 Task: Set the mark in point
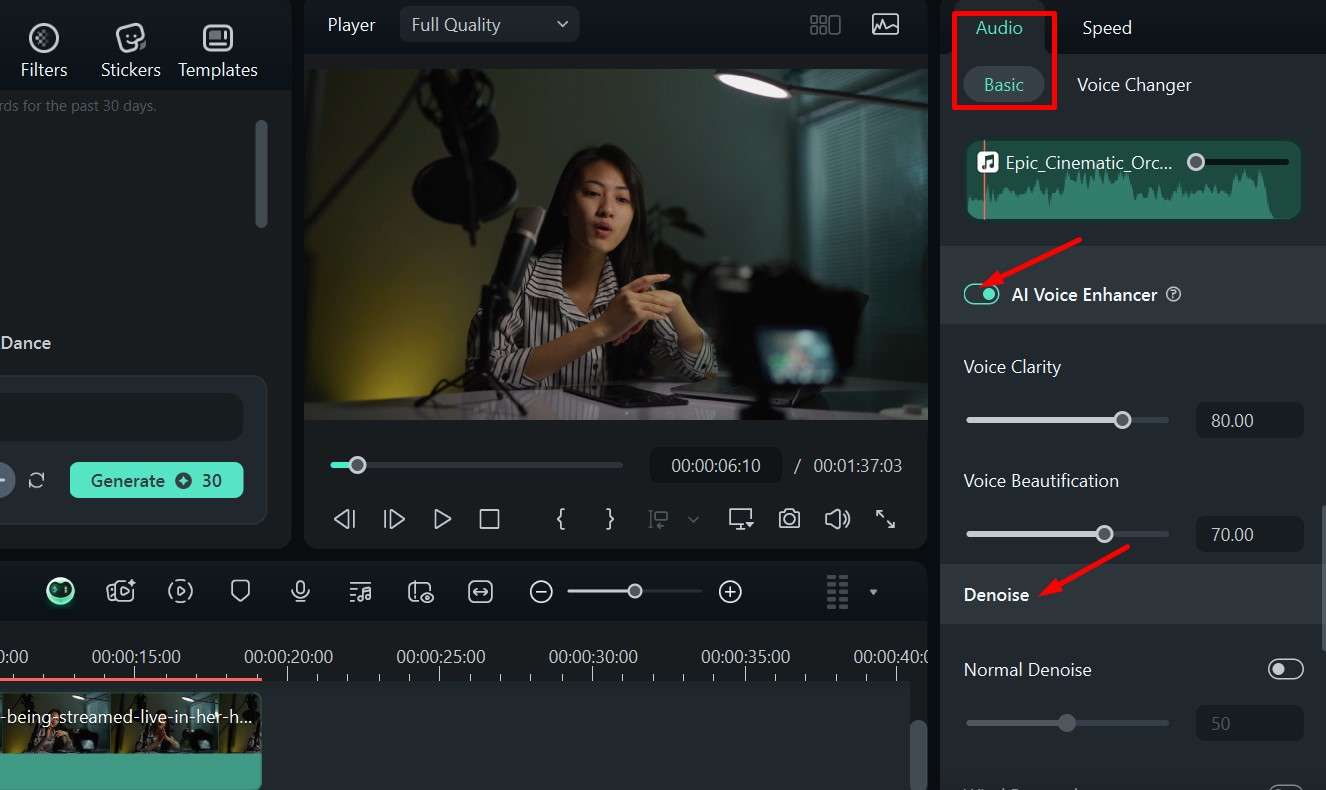(561, 519)
